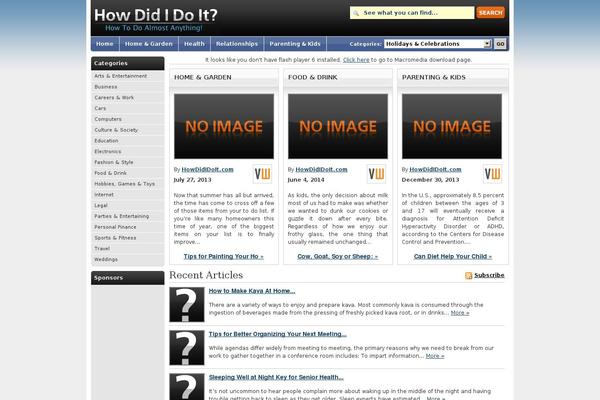Click the VW author logo under Home & Garden
The height and width of the screenshot is (400, 600).
click(262, 174)
